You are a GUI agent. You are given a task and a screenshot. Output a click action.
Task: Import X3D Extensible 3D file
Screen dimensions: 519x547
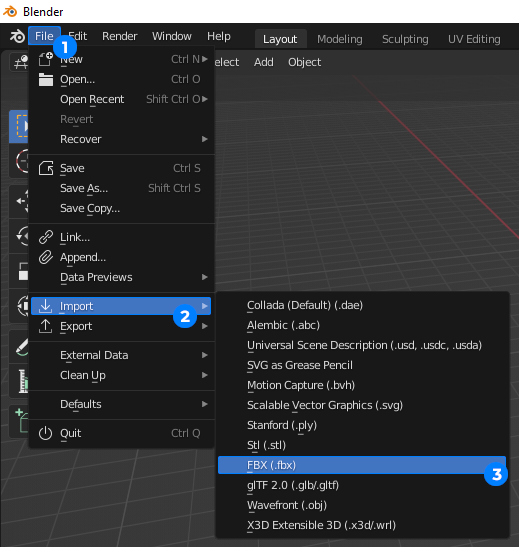(362, 525)
